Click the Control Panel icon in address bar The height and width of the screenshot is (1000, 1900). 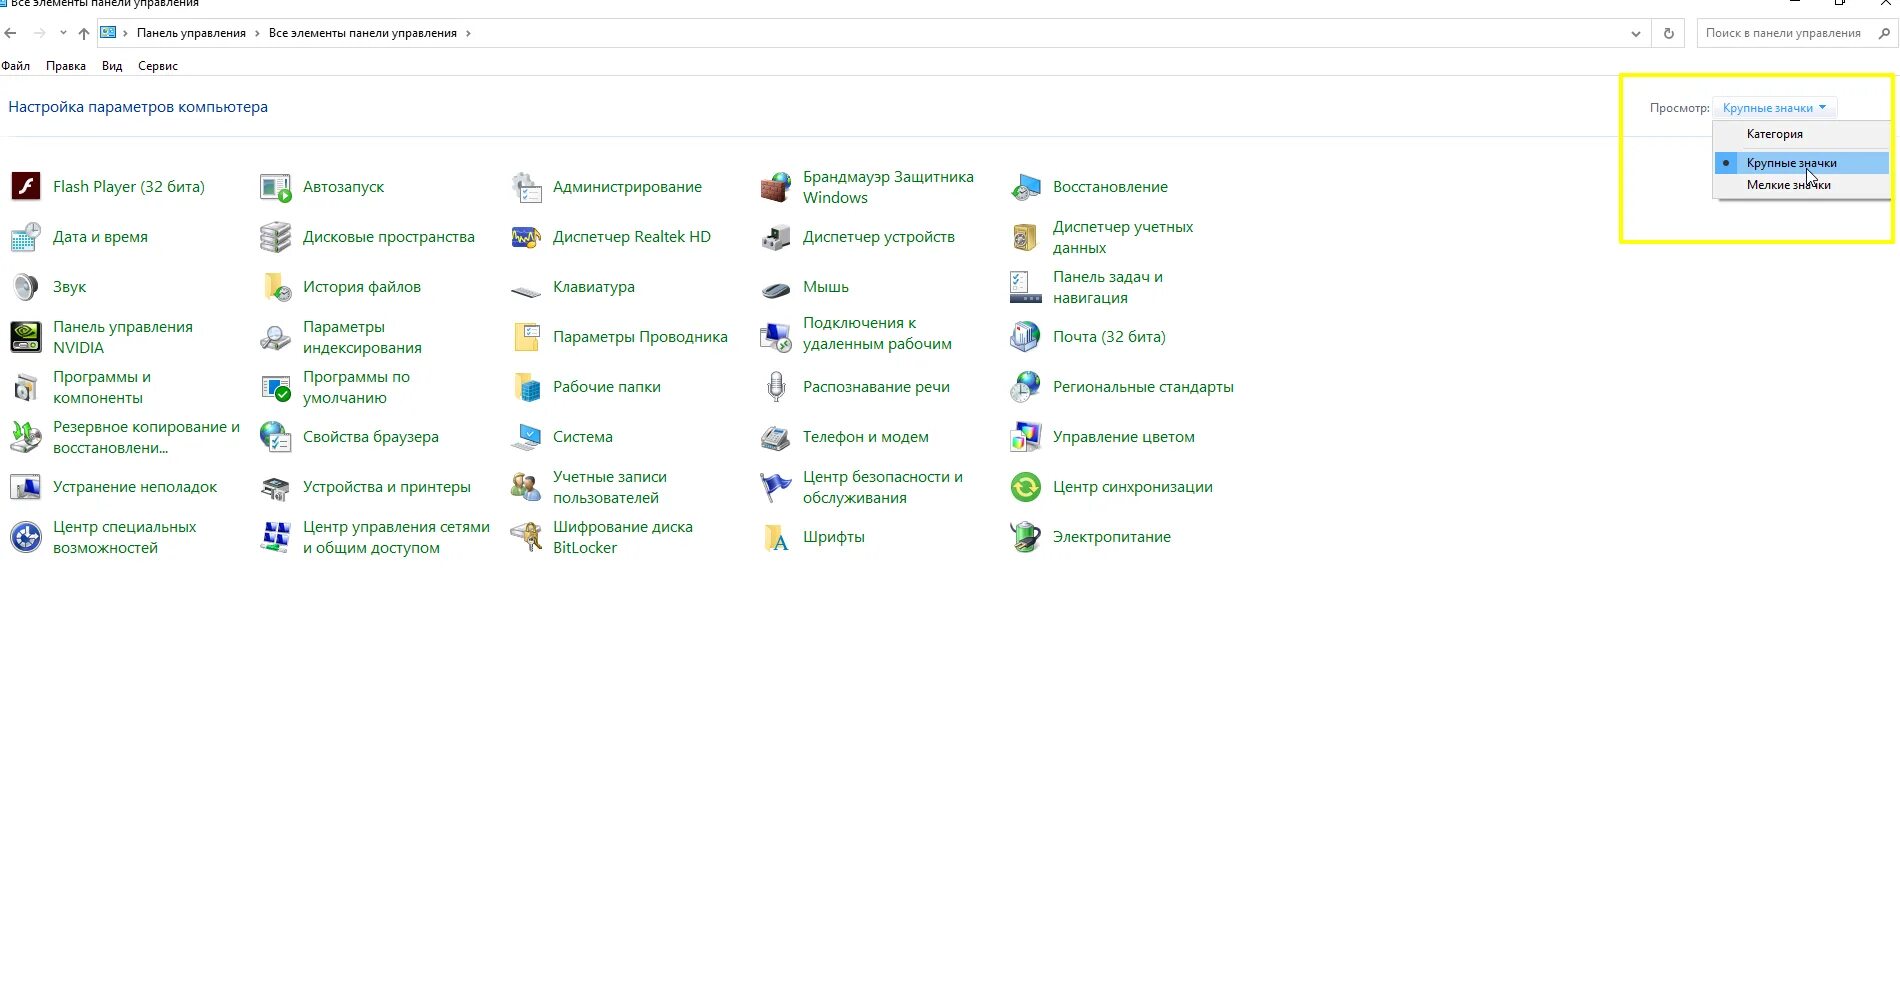[108, 33]
